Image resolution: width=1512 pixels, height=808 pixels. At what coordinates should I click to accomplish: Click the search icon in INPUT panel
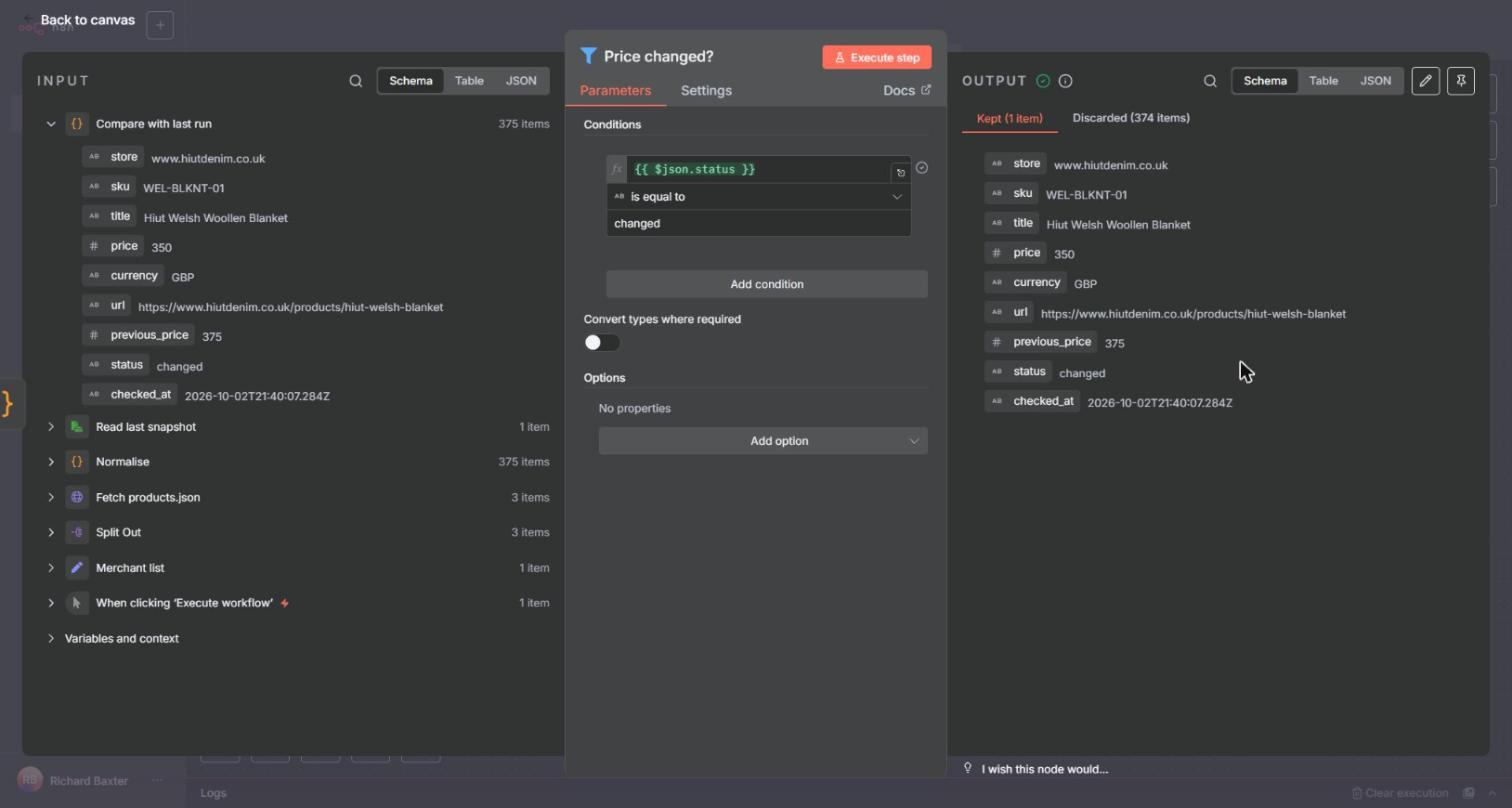(x=355, y=81)
